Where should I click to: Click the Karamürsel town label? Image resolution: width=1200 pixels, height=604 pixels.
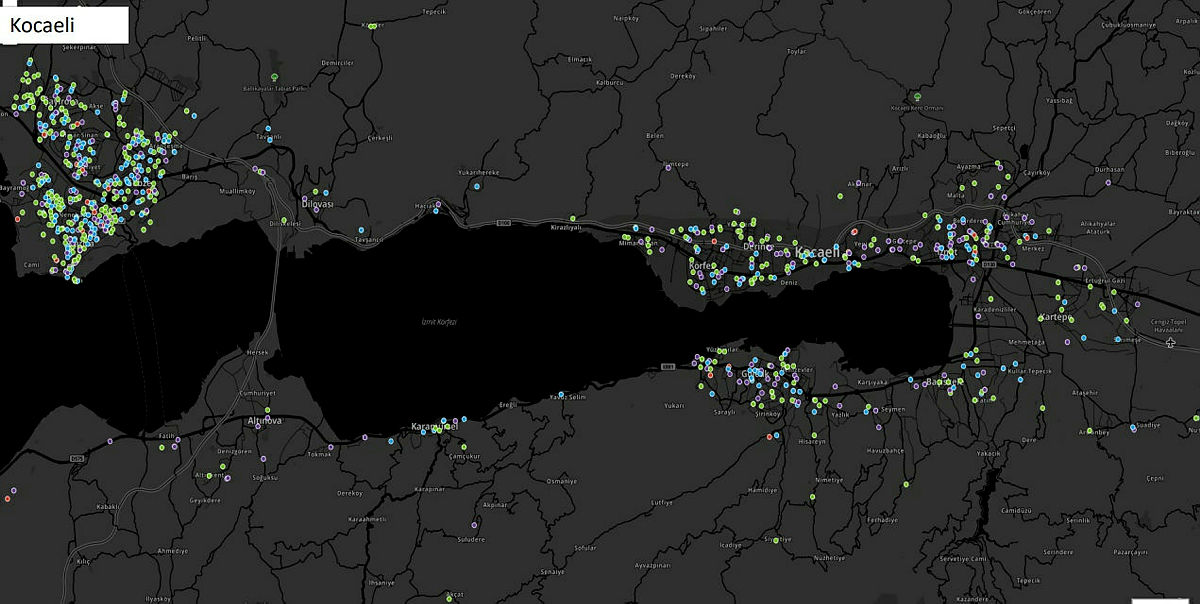pos(432,427)
